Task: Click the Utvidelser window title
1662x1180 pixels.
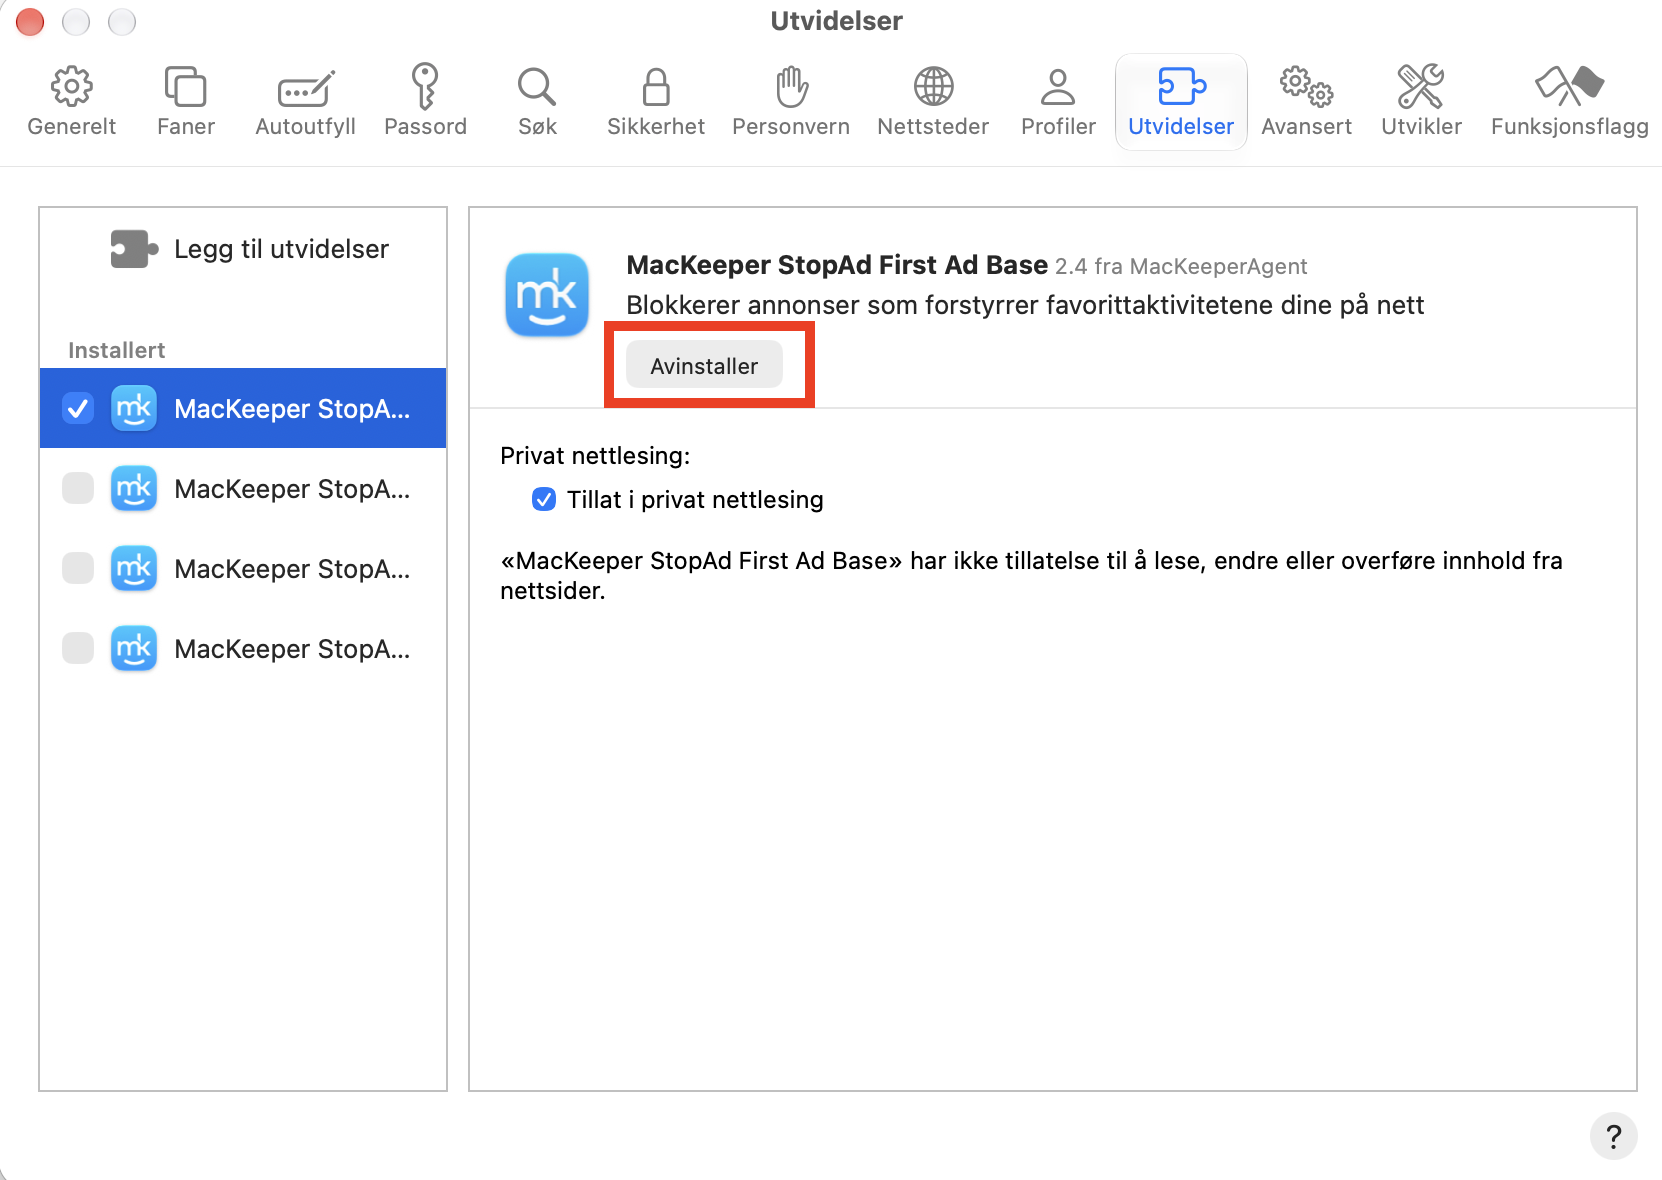Action: pyautogui.click(x=836, y=21)
